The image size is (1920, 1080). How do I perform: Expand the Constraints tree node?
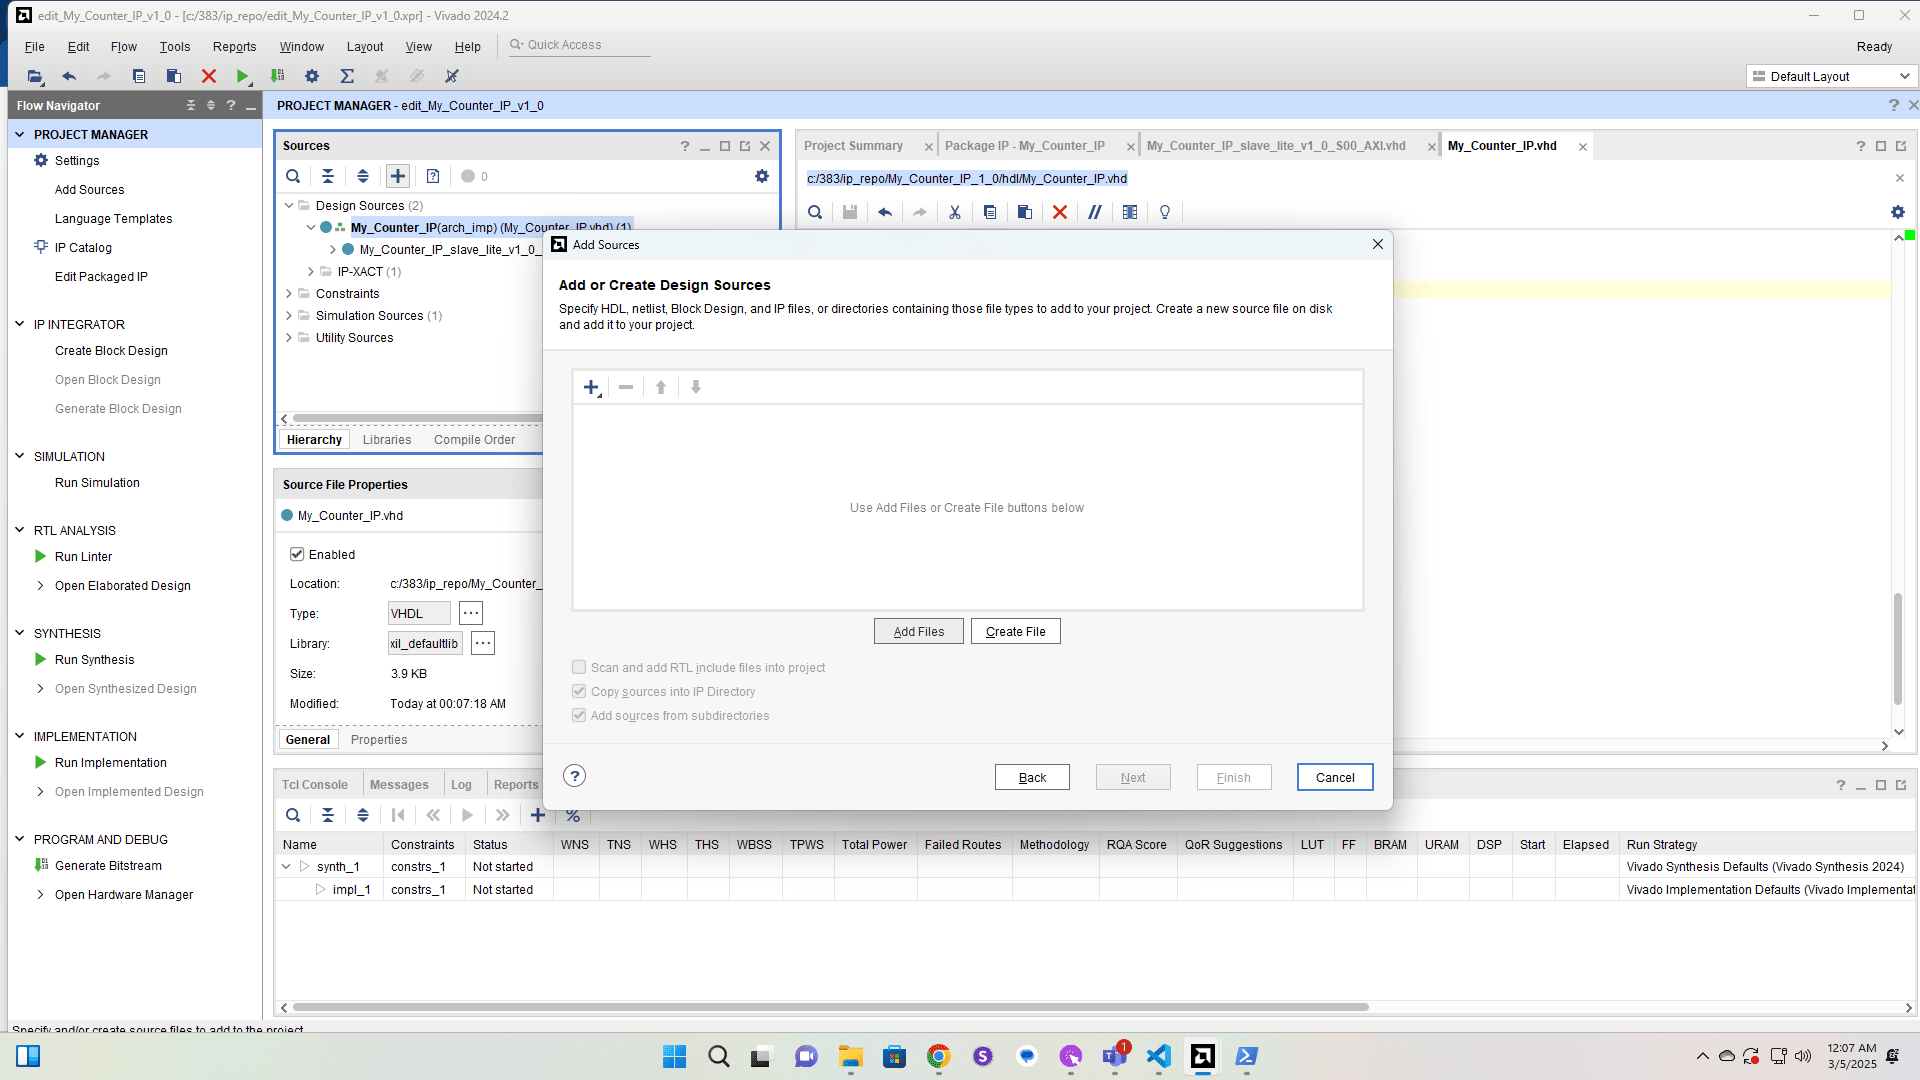(289, 293)
